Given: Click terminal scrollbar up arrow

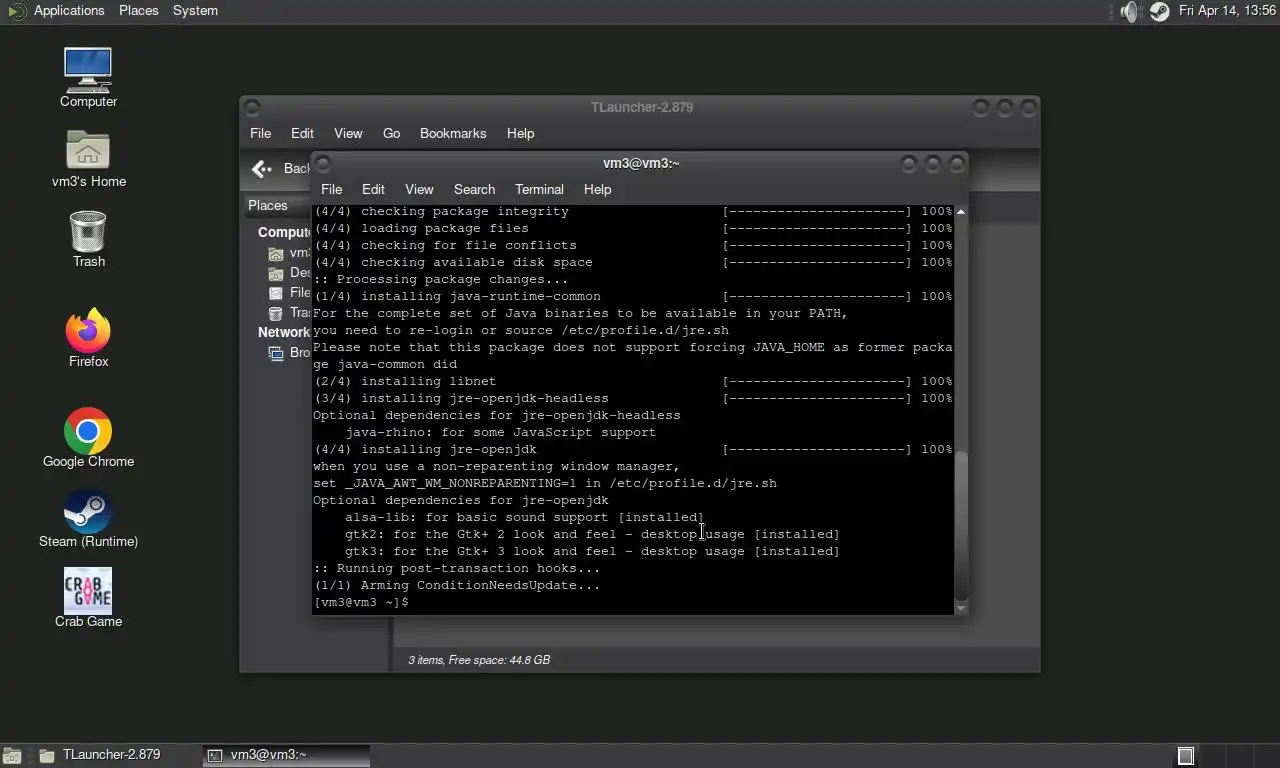Looking at the screenshot, I should click(x=961, y=212).
